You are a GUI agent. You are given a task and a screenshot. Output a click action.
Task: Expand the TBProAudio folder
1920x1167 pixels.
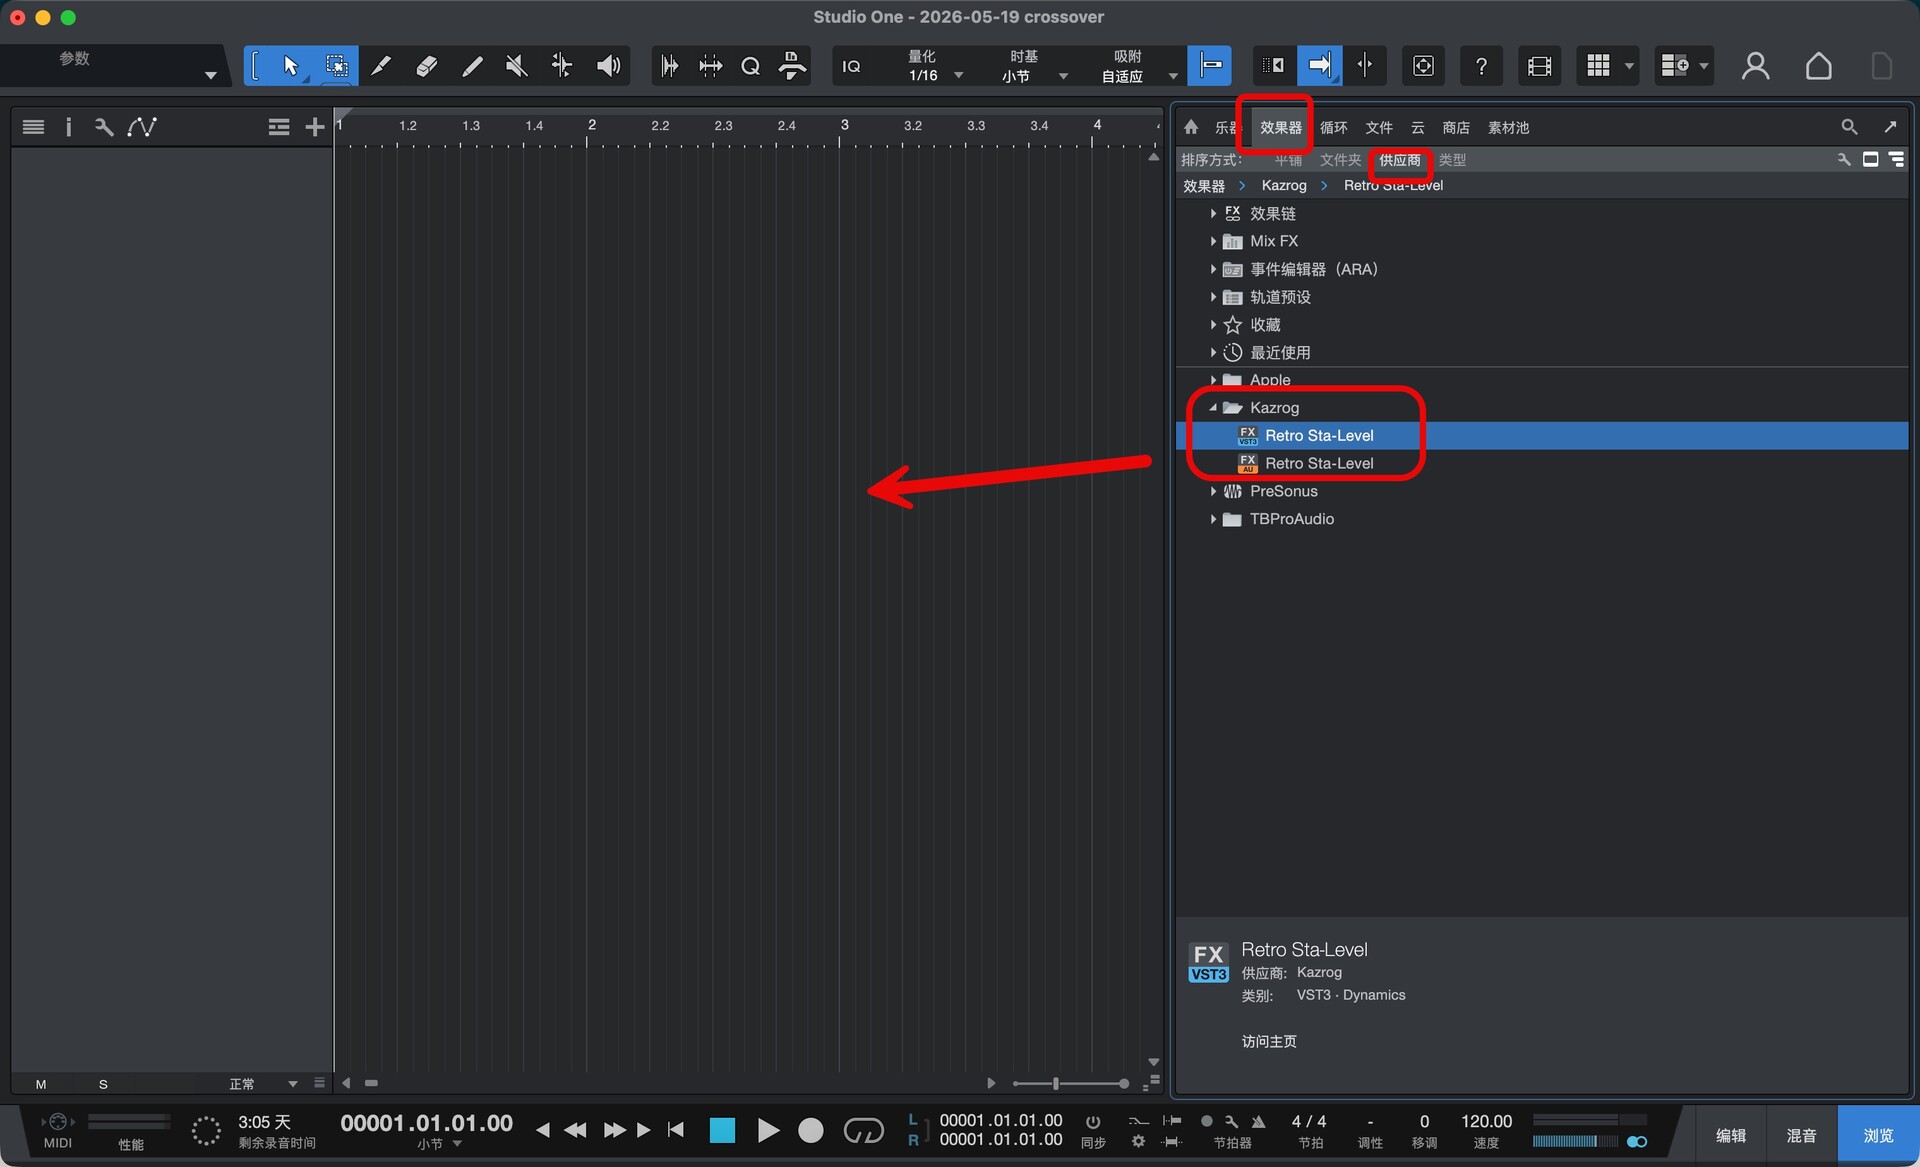1213,519
